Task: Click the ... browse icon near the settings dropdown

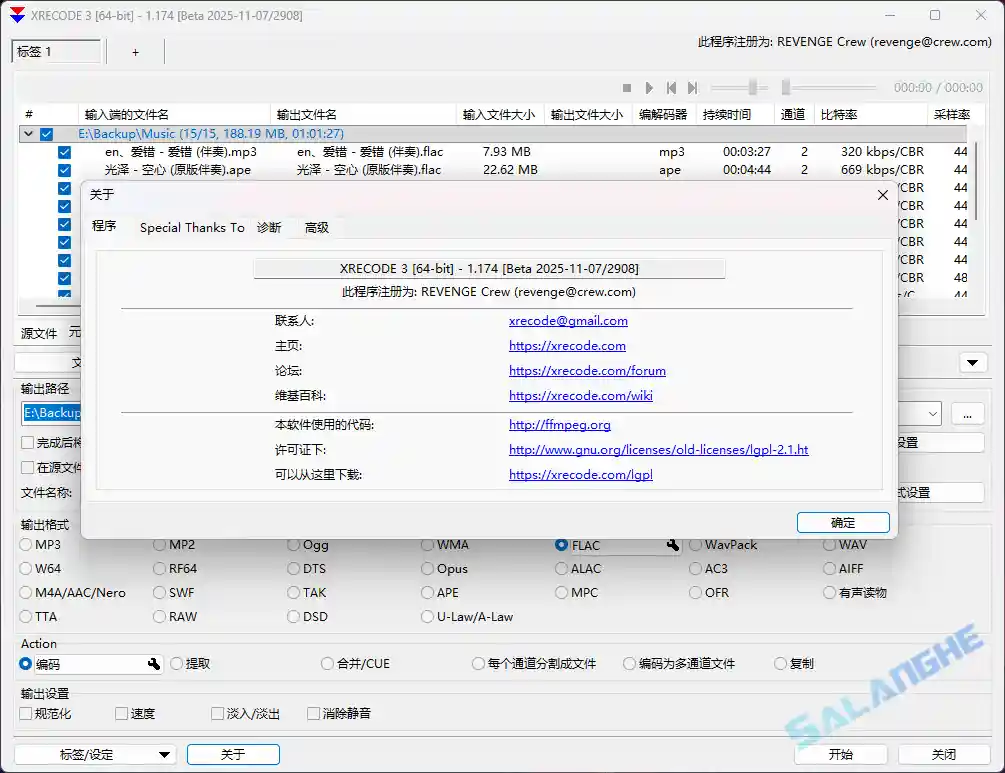Action: pos(966,413)
